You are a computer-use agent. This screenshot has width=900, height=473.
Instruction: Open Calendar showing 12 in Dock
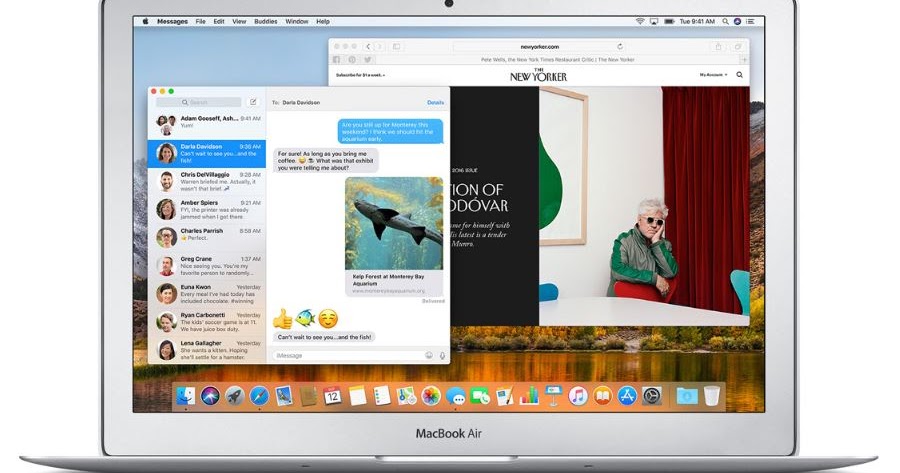point(332,396)
